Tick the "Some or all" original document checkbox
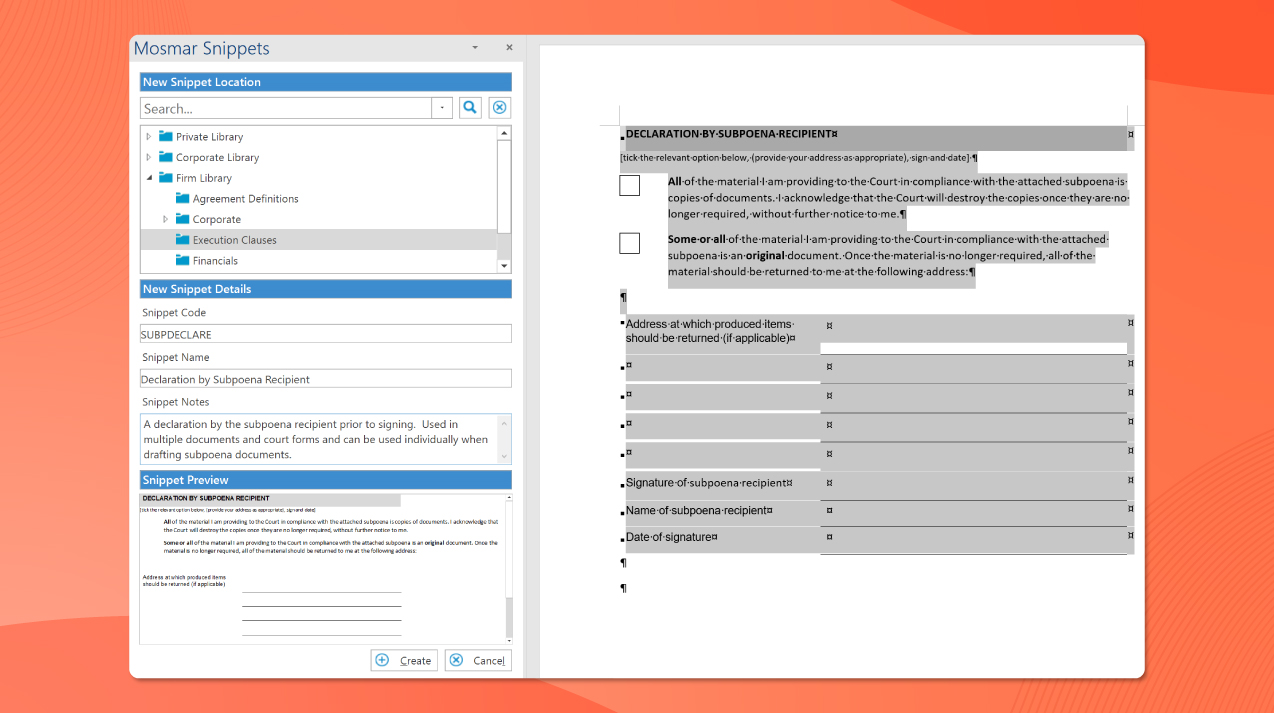The width and height of the screenshot is (1274, 713). (x=629, y=242)
